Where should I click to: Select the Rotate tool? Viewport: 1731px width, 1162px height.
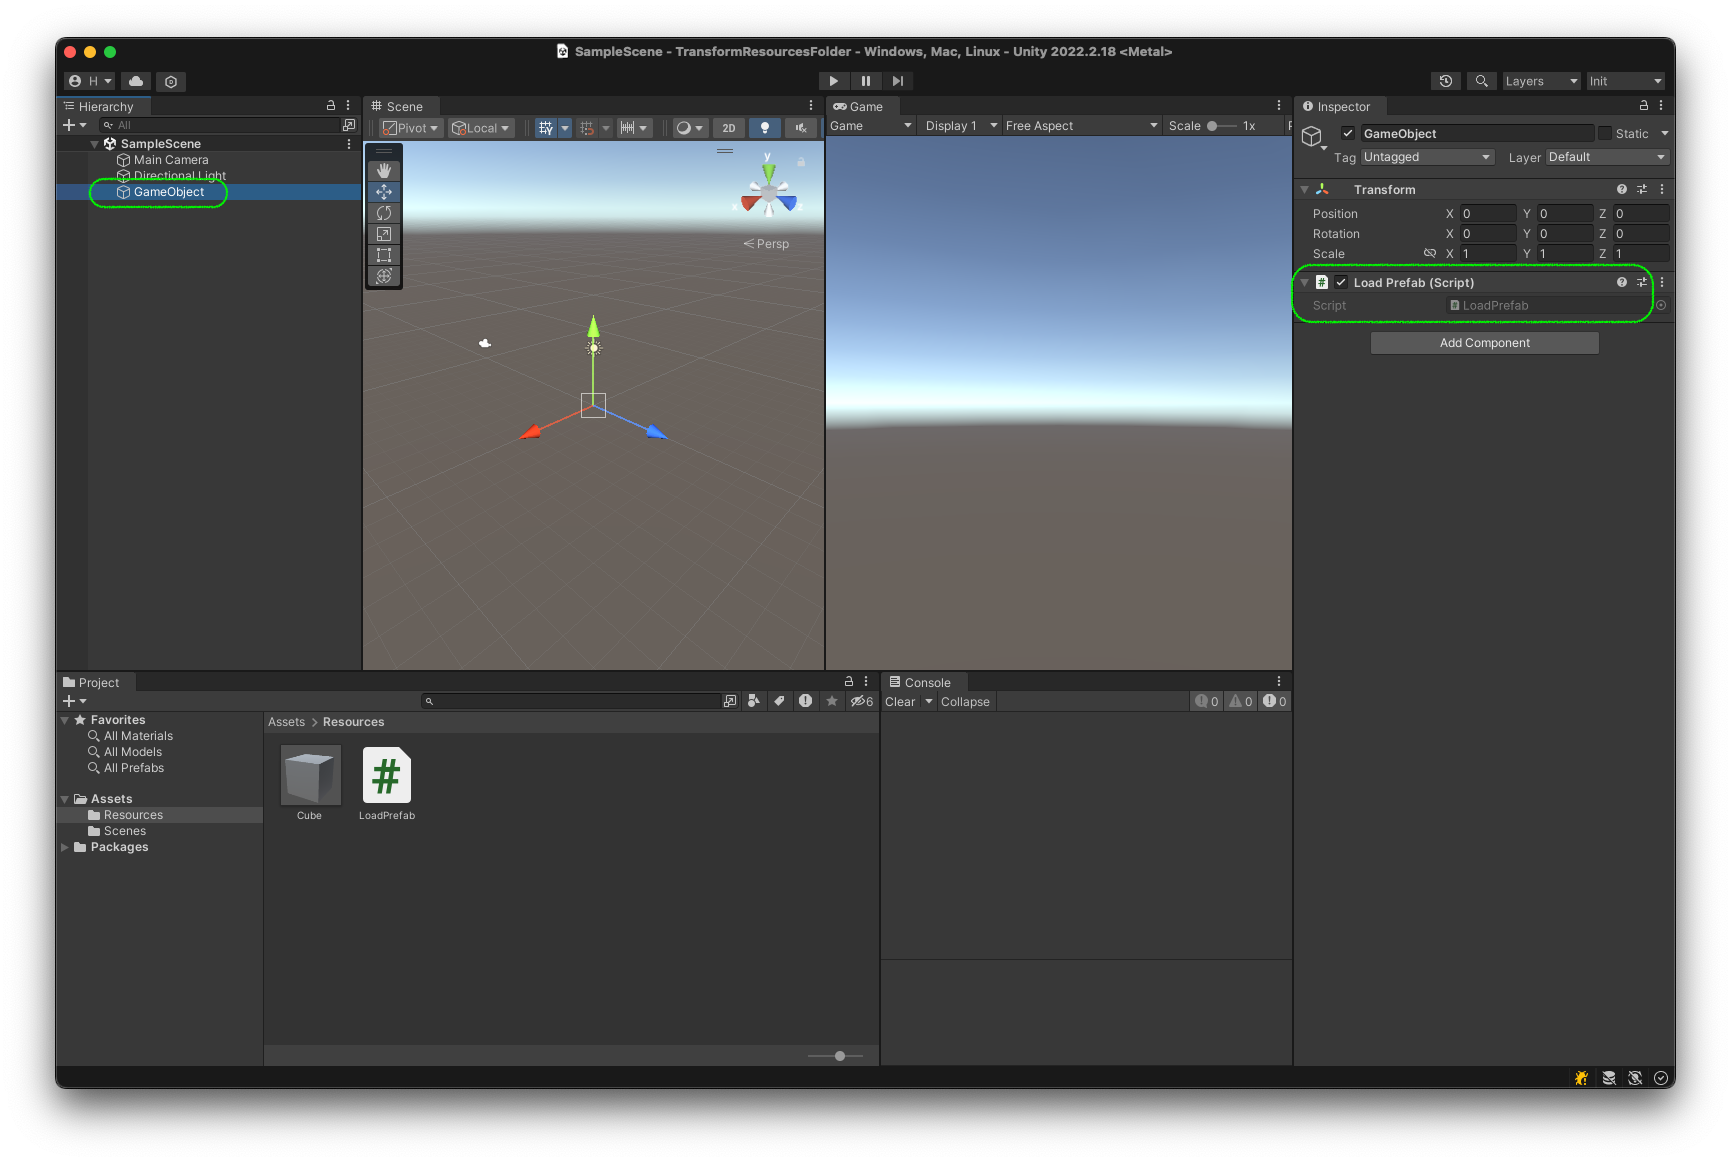pos(383,212)
